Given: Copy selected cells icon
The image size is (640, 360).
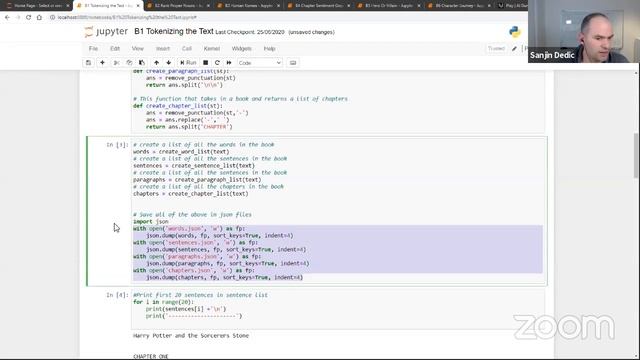Looking at the screenshot, I should point(129,63).
